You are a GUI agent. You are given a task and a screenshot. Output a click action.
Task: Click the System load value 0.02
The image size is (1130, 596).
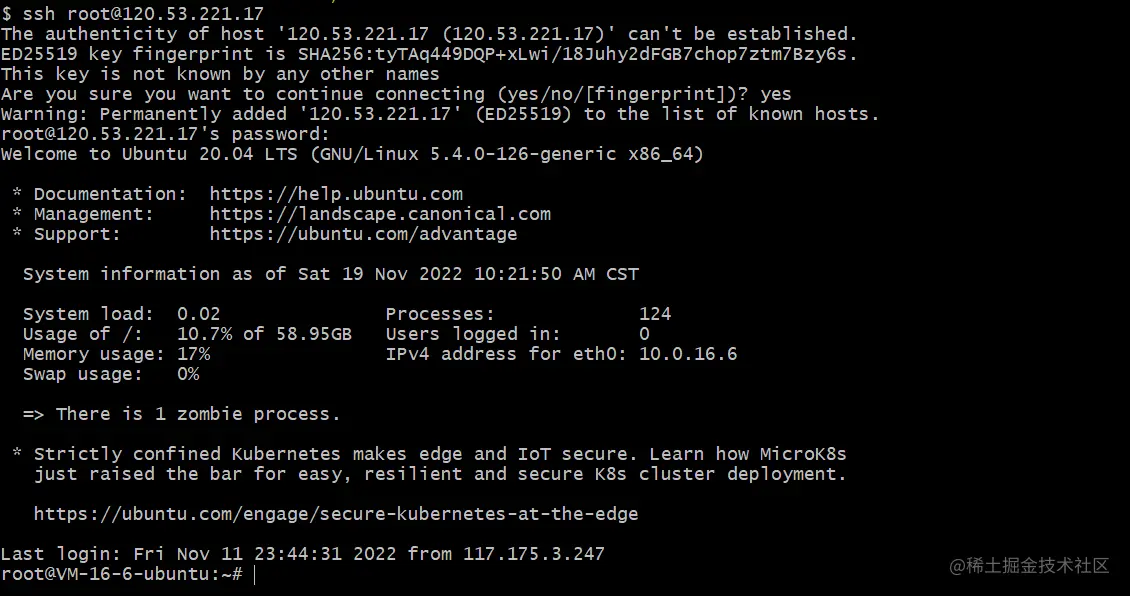click(x=199, y=314)
